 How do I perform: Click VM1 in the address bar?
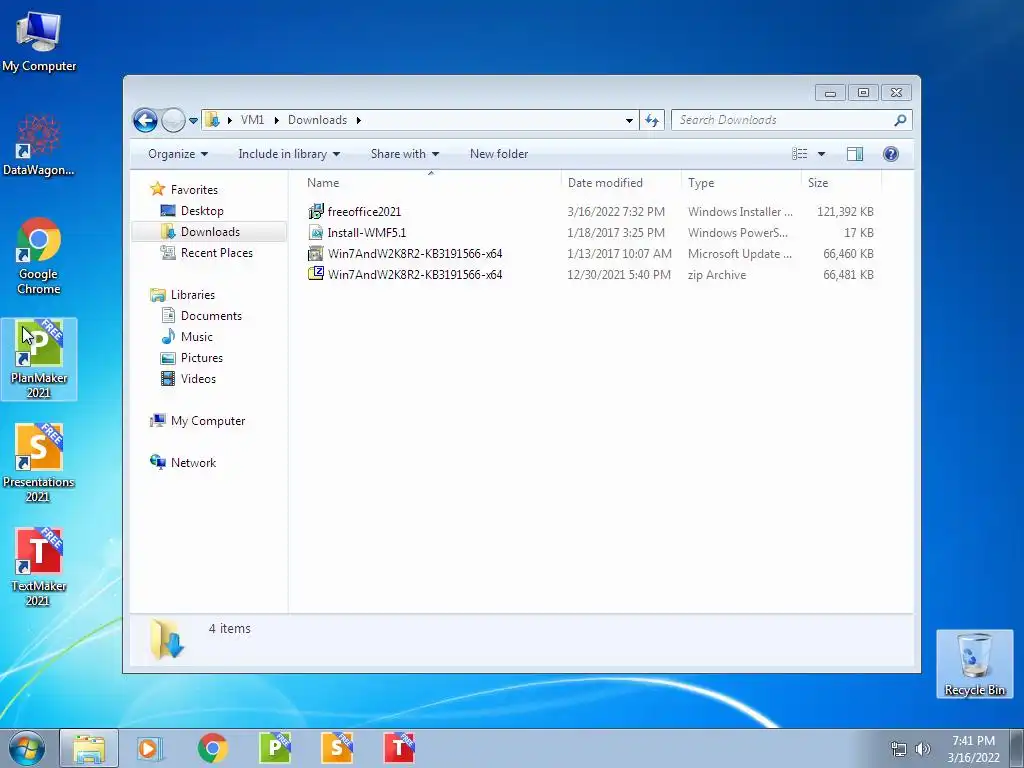point(252,120)
